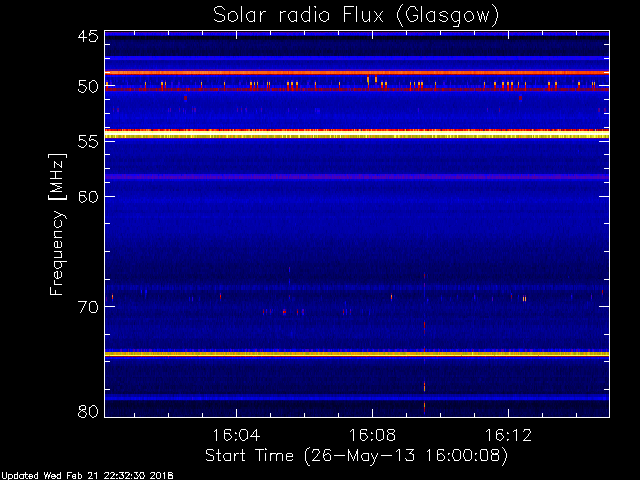Click the blue band at 45 MHz
Viewport: 640px width, 480px height.
pos(300,34)
